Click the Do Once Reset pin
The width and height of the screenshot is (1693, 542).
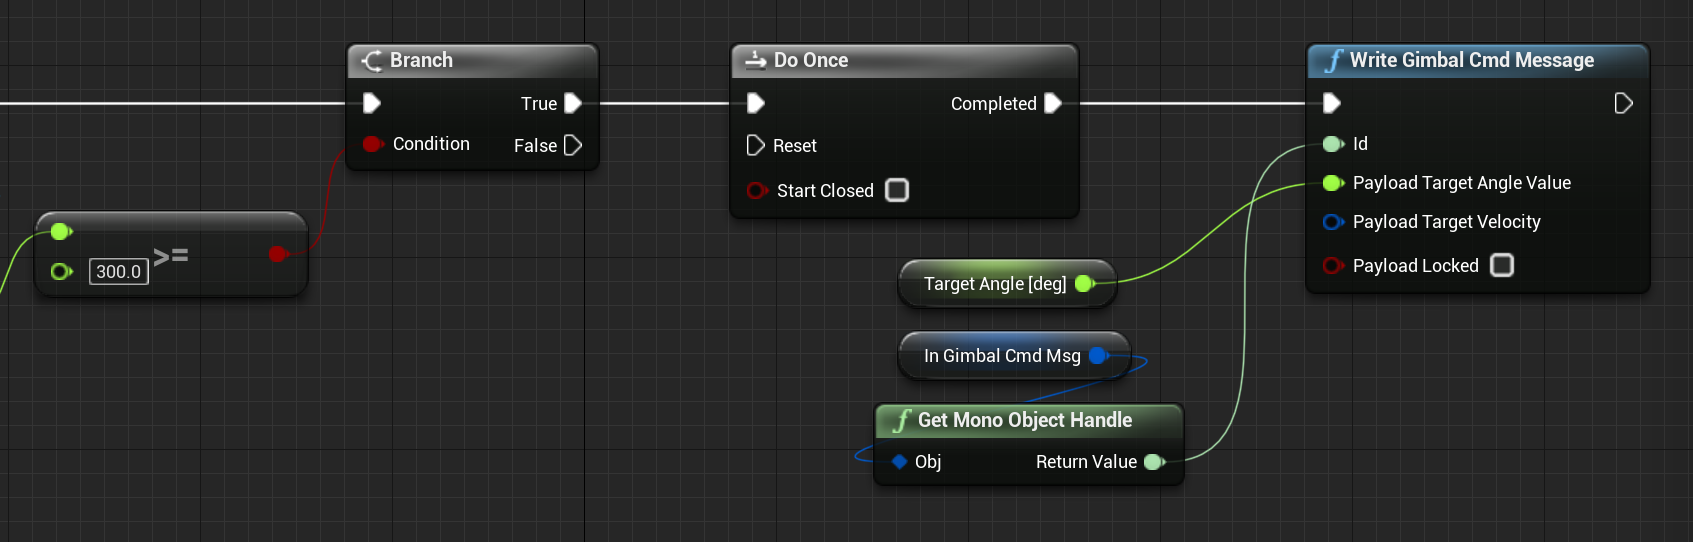756,146
